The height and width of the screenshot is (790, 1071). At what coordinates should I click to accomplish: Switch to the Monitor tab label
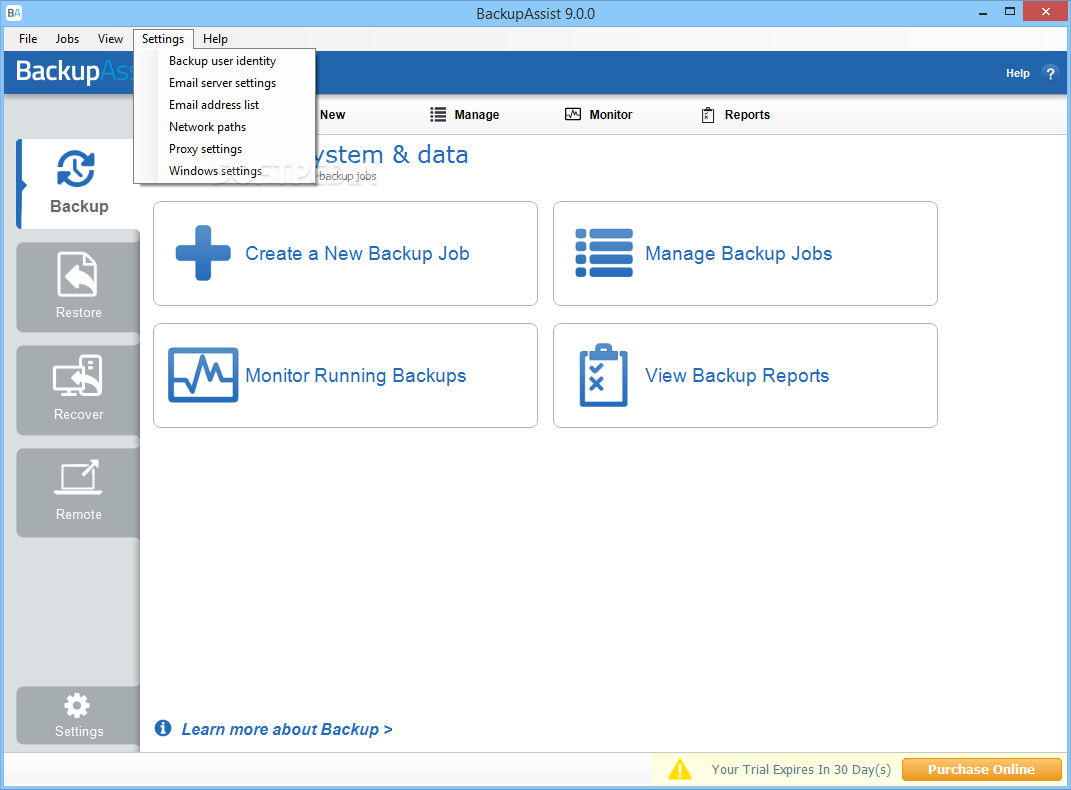tap(611, 115)
